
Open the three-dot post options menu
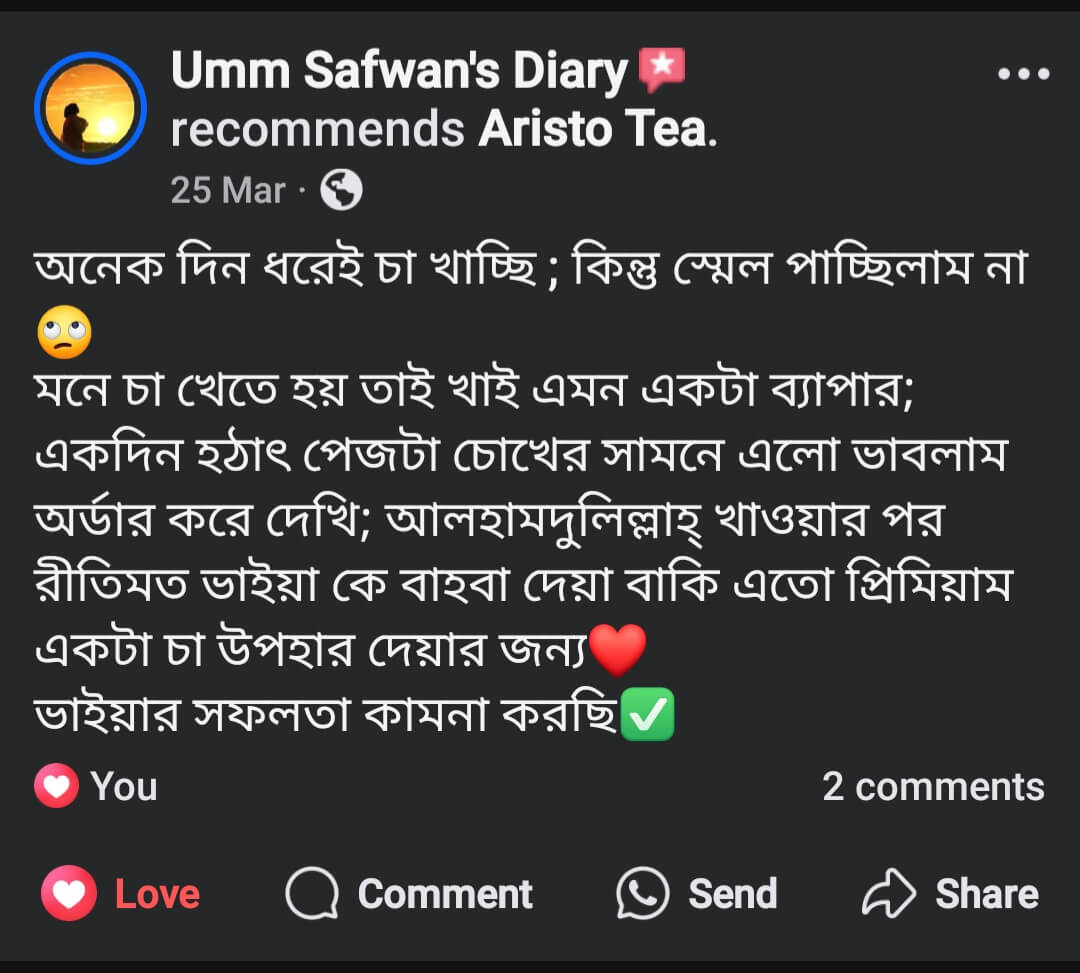pyautogui.click(x=1023, y=74)
